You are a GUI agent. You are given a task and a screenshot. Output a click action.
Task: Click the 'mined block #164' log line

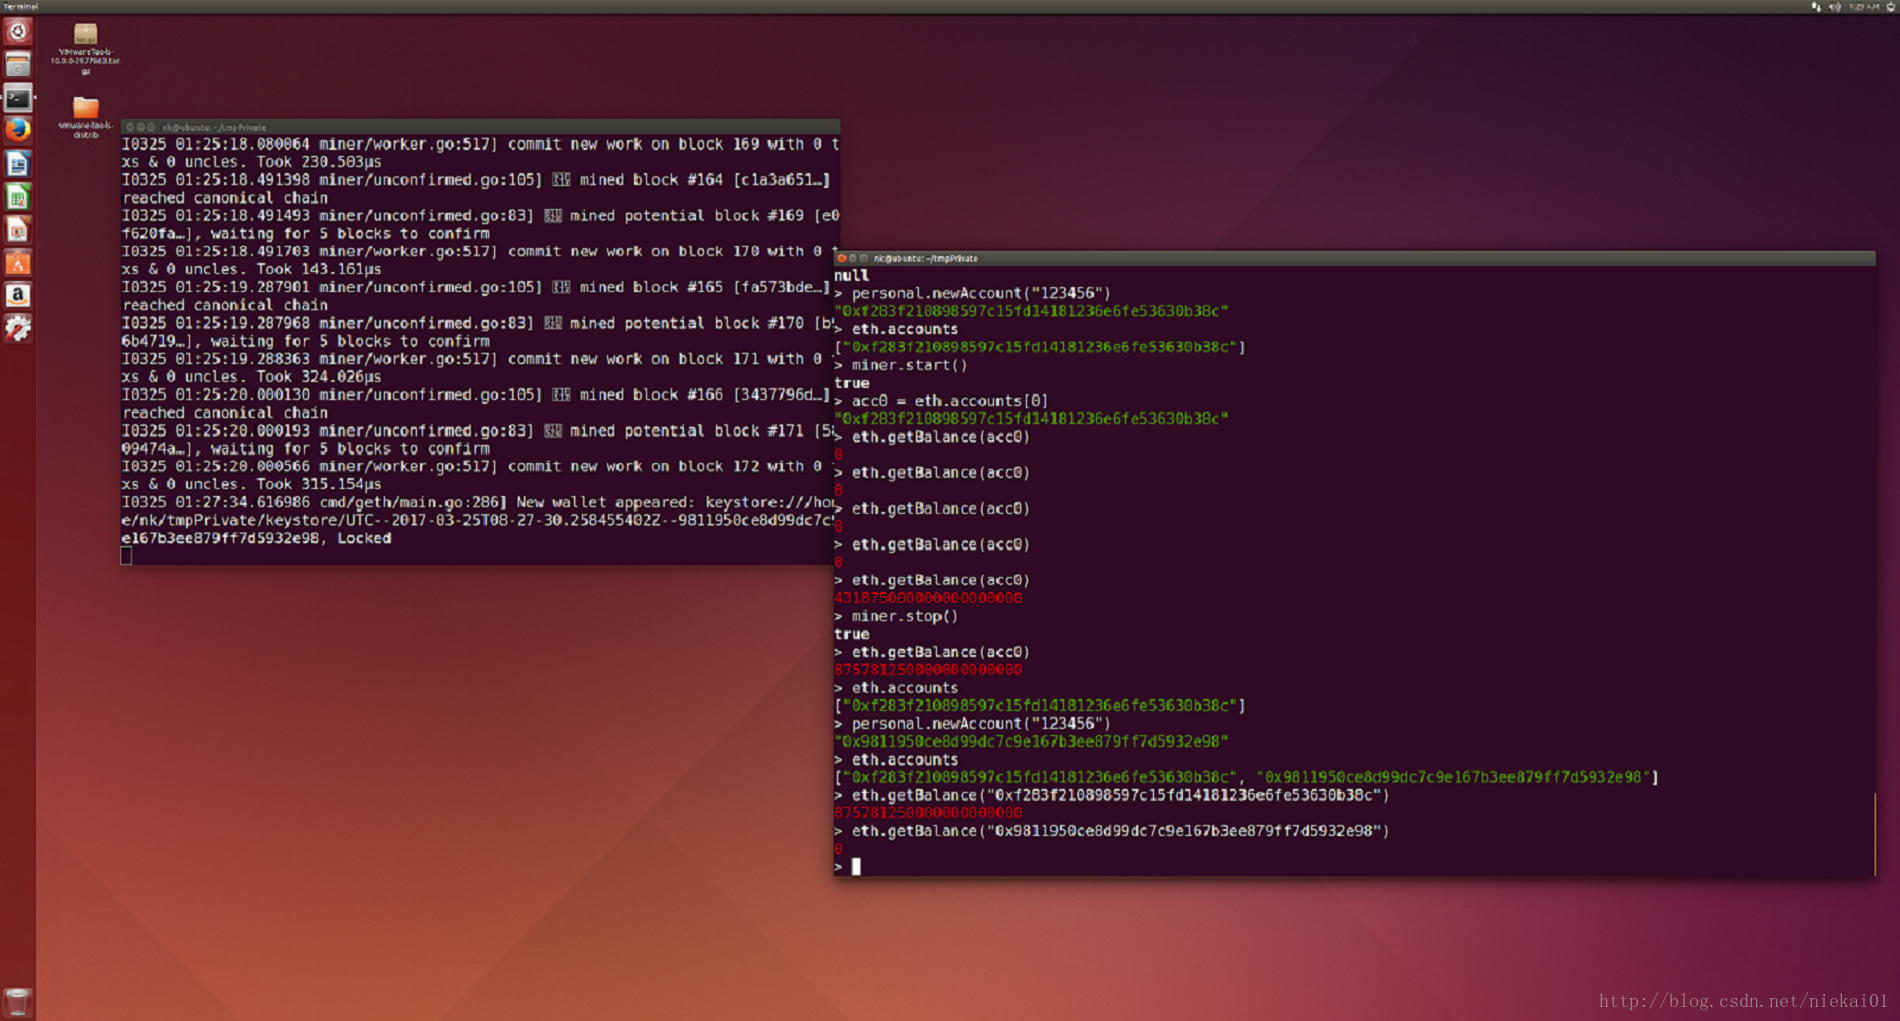pyautogui.click(x=476, y=180)
